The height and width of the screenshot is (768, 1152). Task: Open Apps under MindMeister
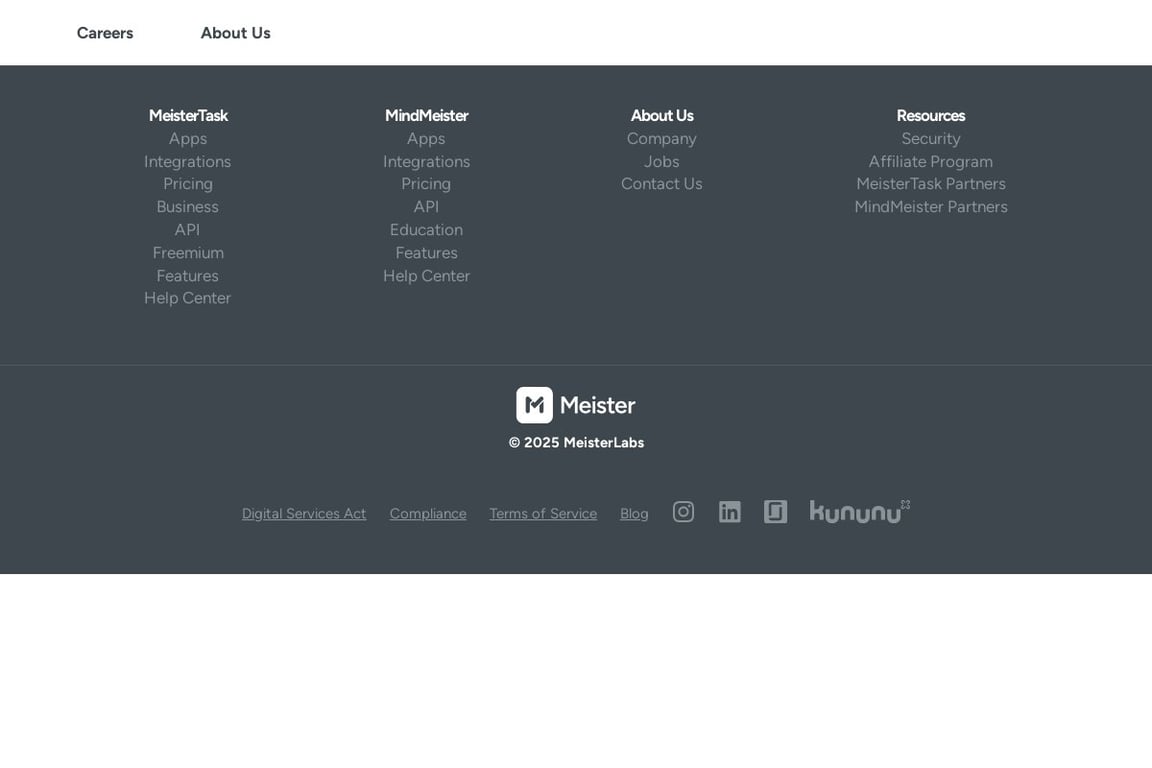[426, 139]
